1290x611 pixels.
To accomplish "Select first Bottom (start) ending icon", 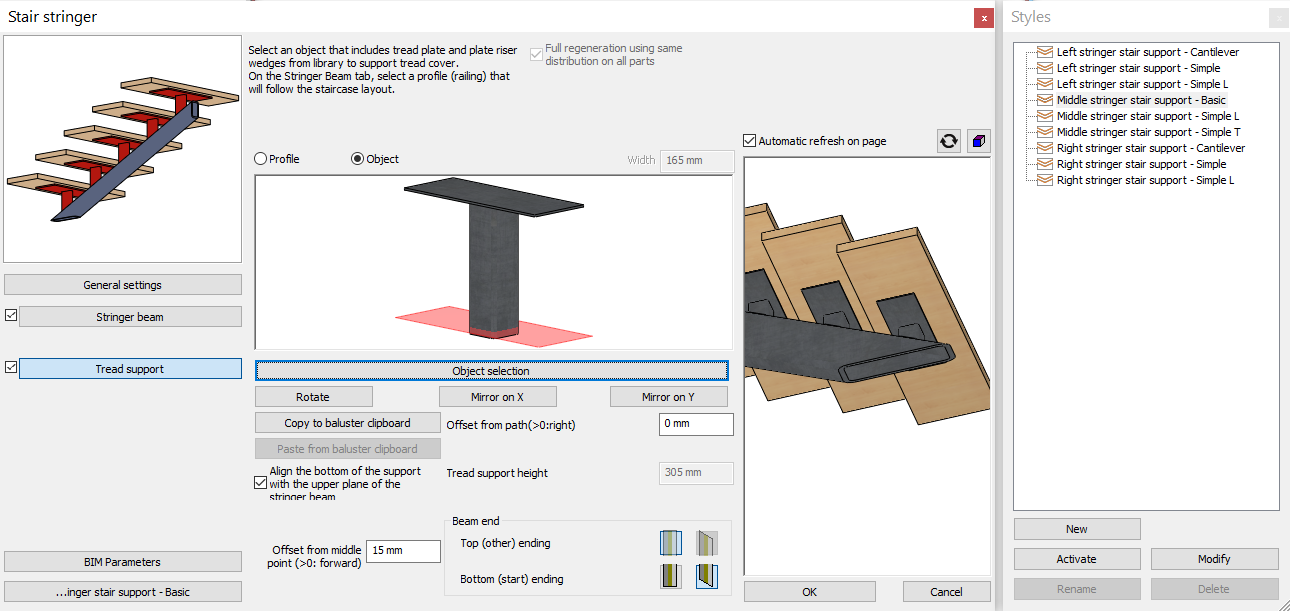I will [670, 578].
